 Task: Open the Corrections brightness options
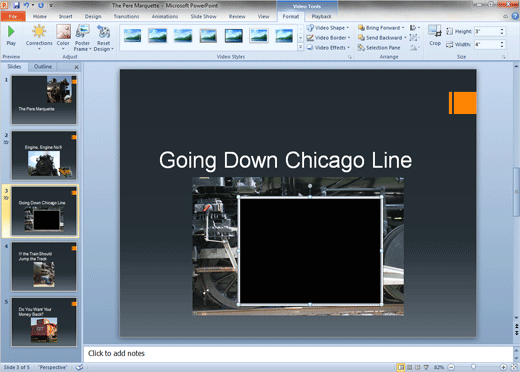coord(39,37)
